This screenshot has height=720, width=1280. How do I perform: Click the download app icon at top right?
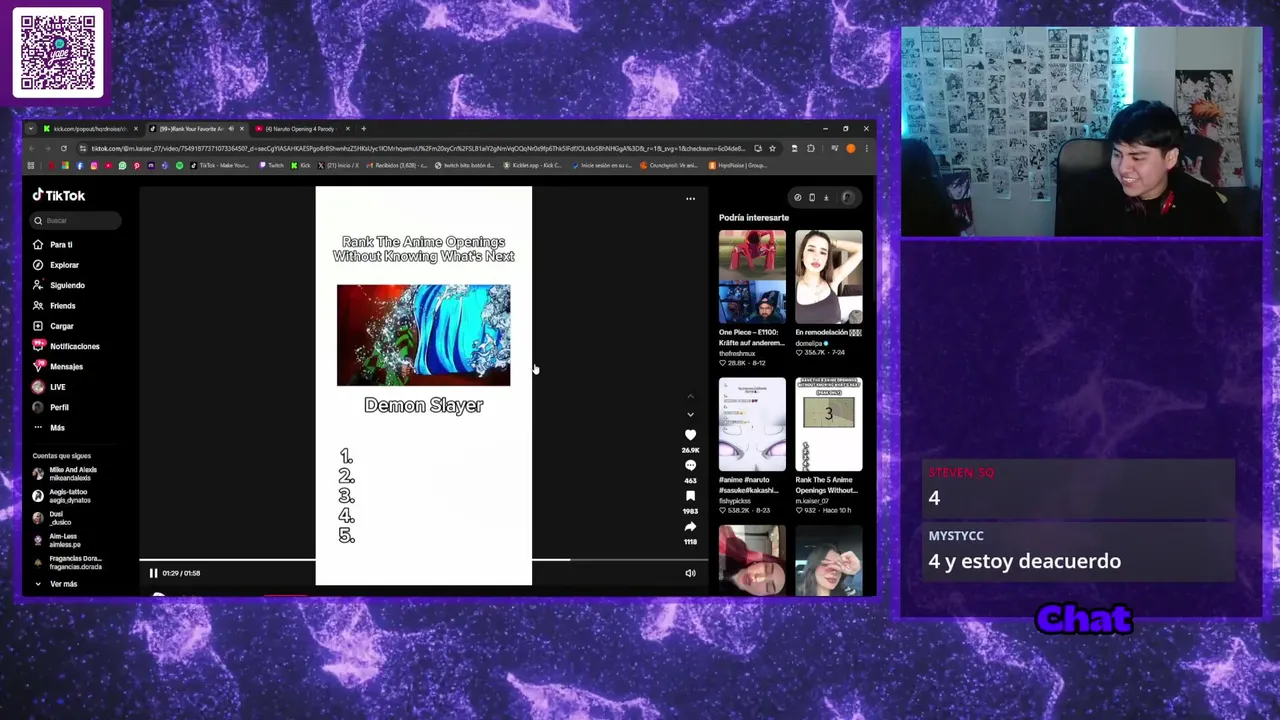coord(826,198)
